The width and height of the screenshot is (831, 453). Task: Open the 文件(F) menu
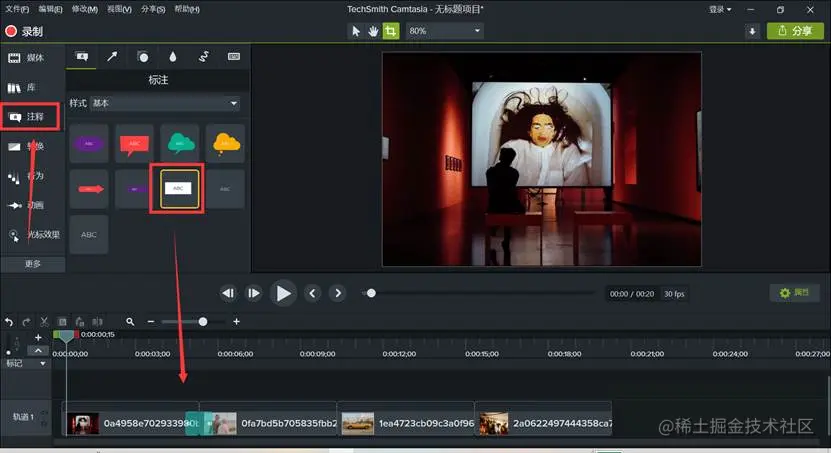coord(17,9)
